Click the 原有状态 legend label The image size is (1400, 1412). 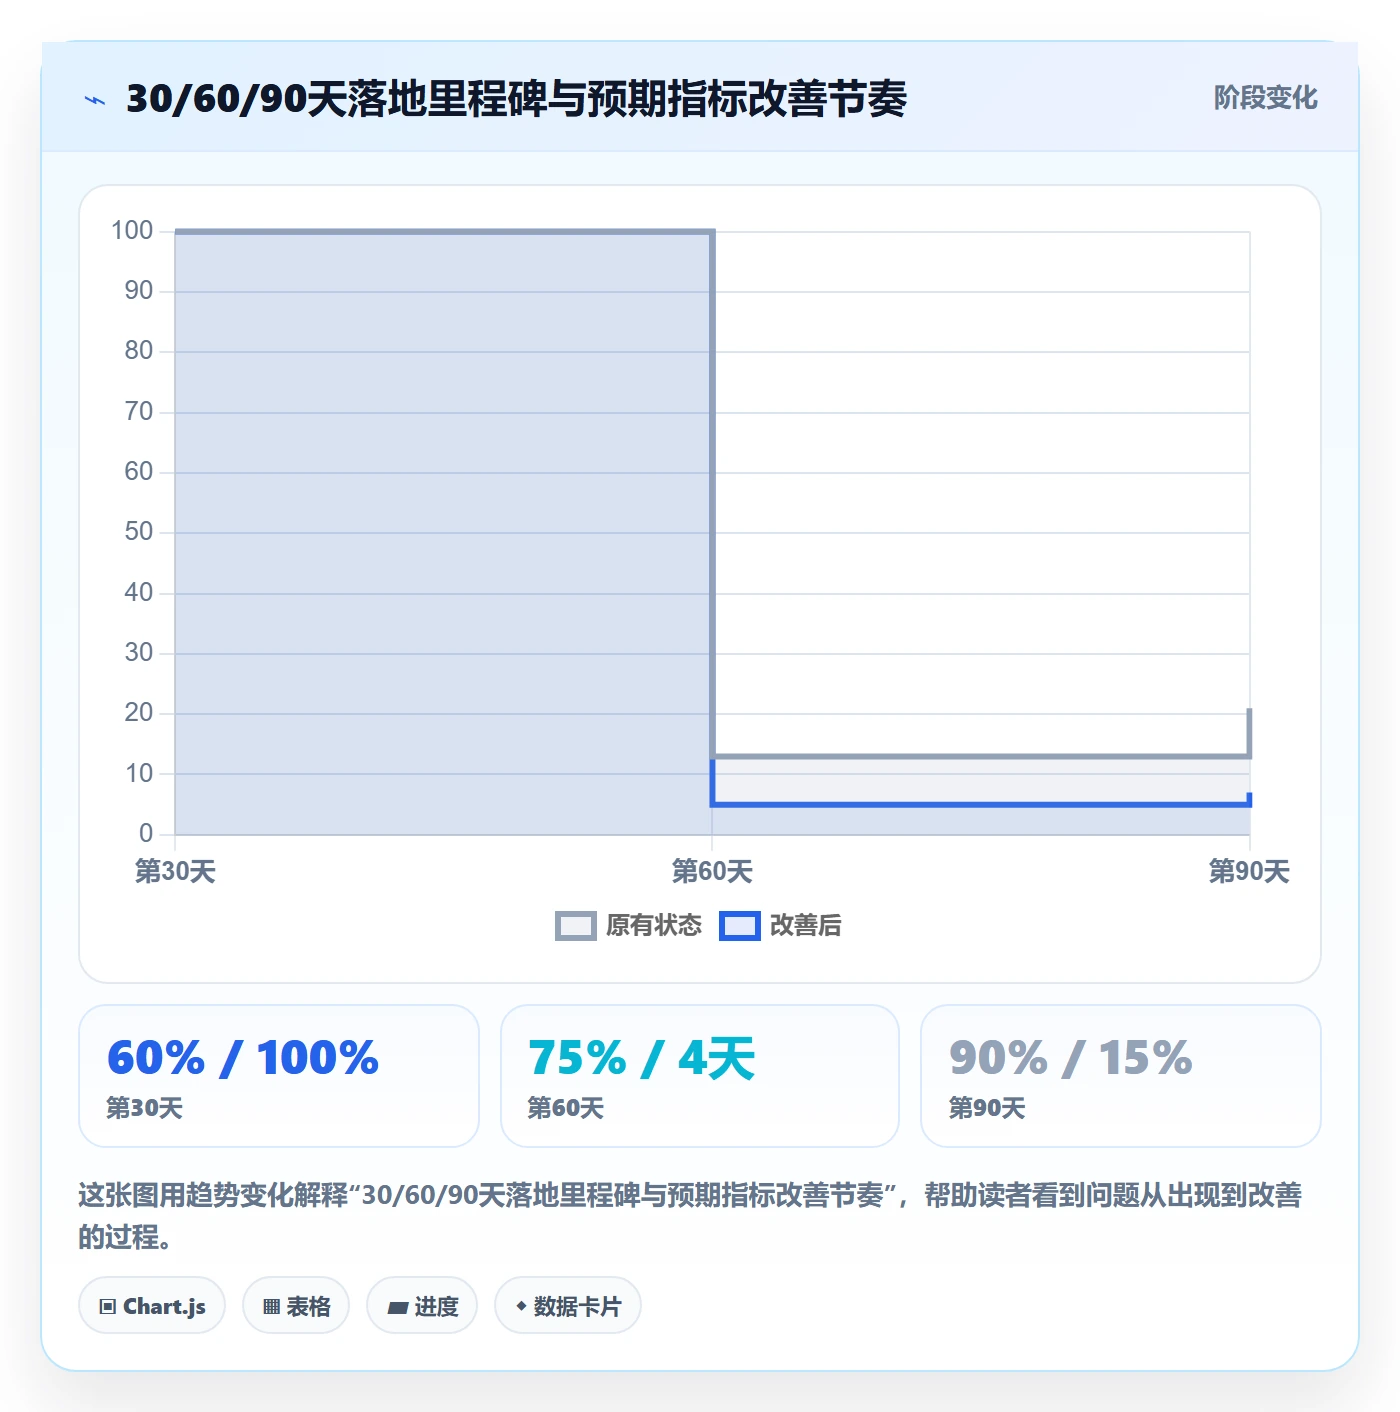coord(654,926)
